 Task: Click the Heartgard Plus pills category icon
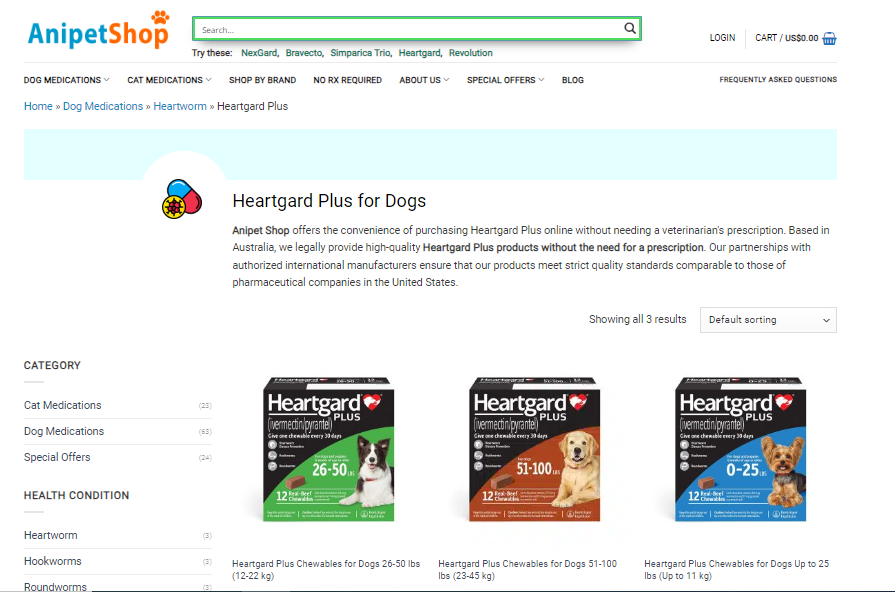tap(182, 199)
